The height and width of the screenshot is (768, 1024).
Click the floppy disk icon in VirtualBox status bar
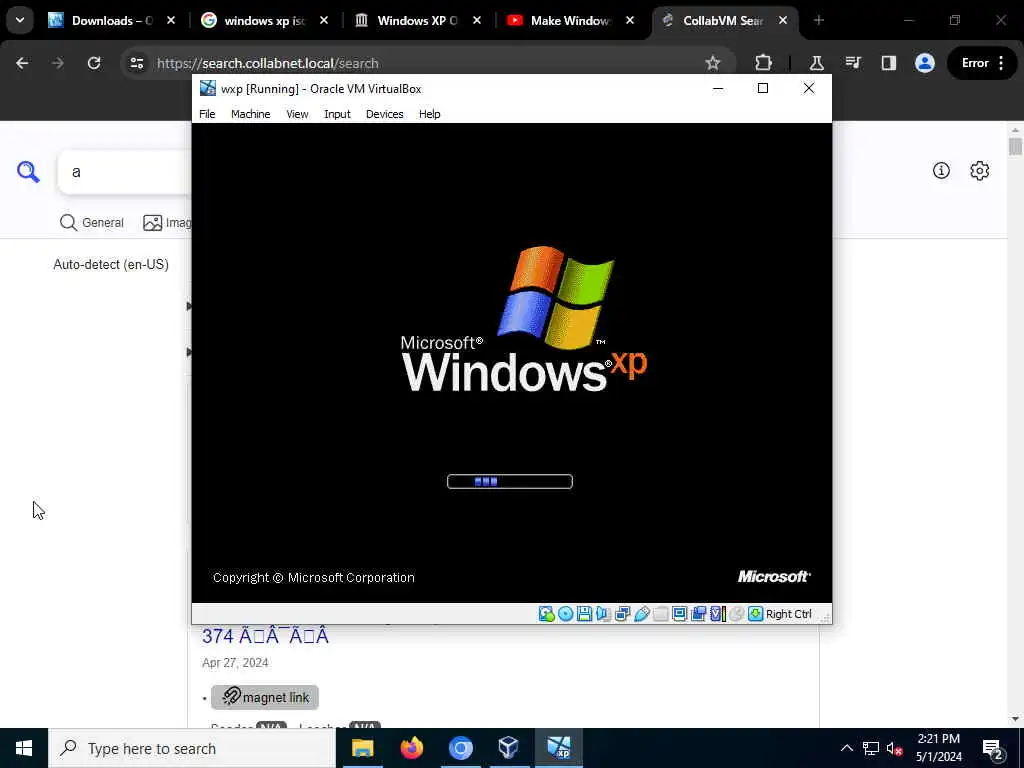pos(584,614)
